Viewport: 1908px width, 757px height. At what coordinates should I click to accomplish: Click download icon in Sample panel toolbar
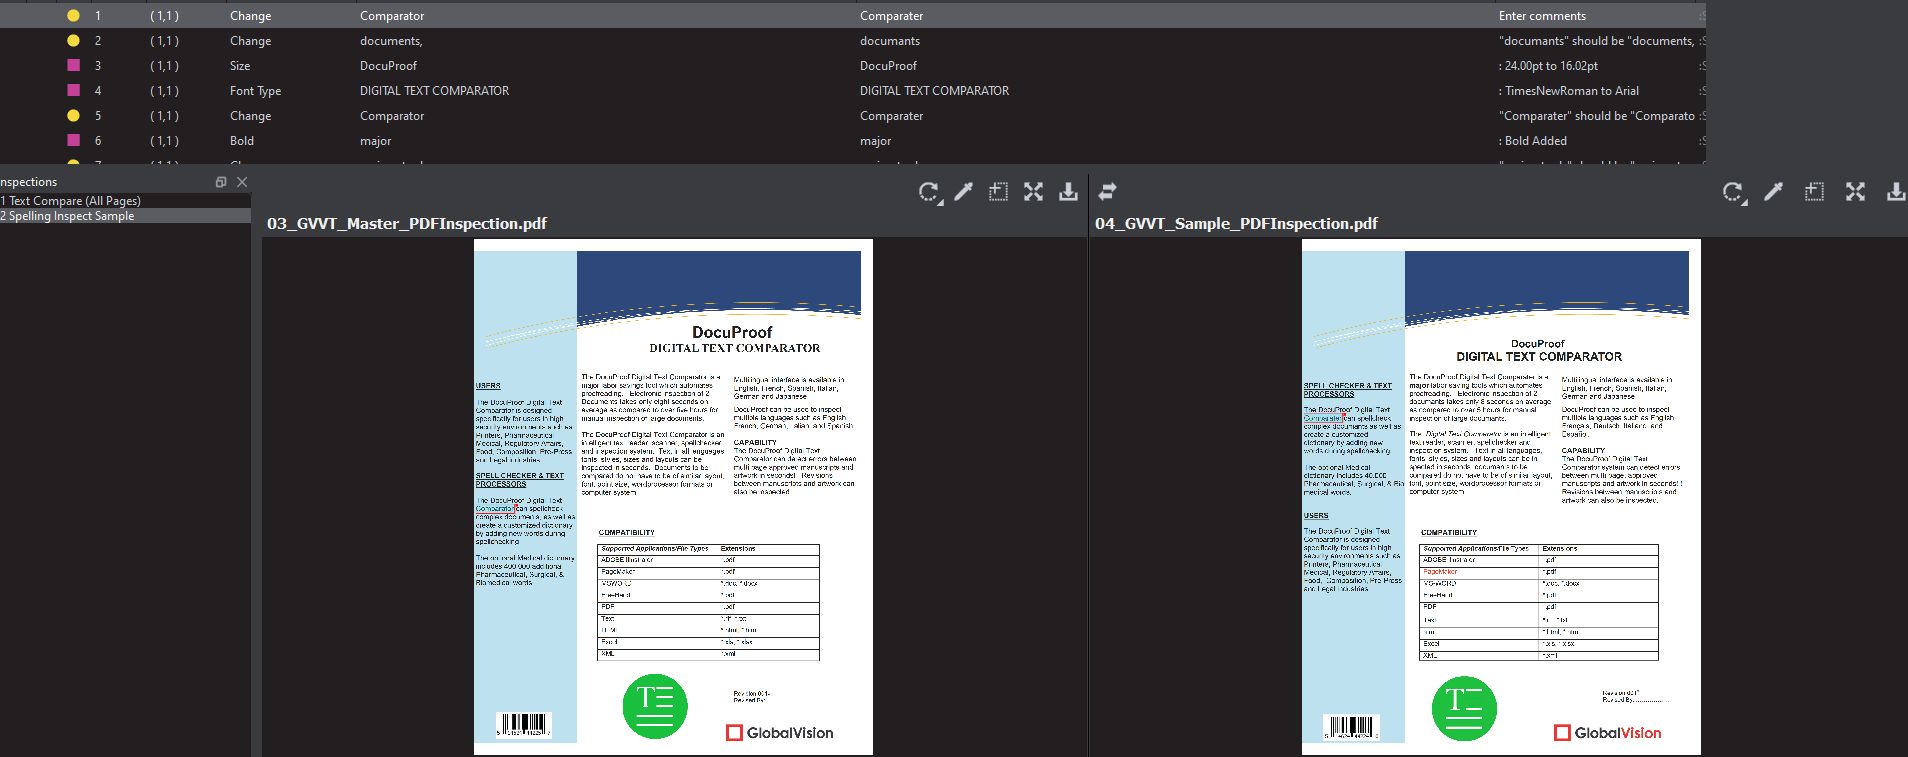coord(1895,192)
